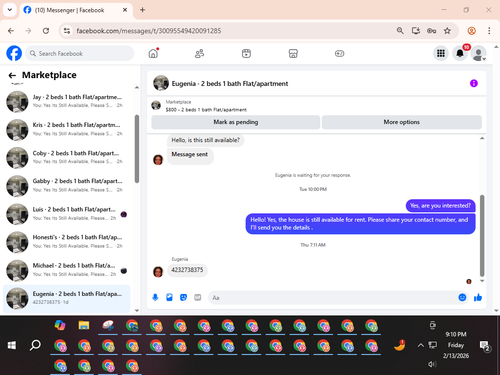
Task: Close the Messenger tab
Action: (125, 10)
